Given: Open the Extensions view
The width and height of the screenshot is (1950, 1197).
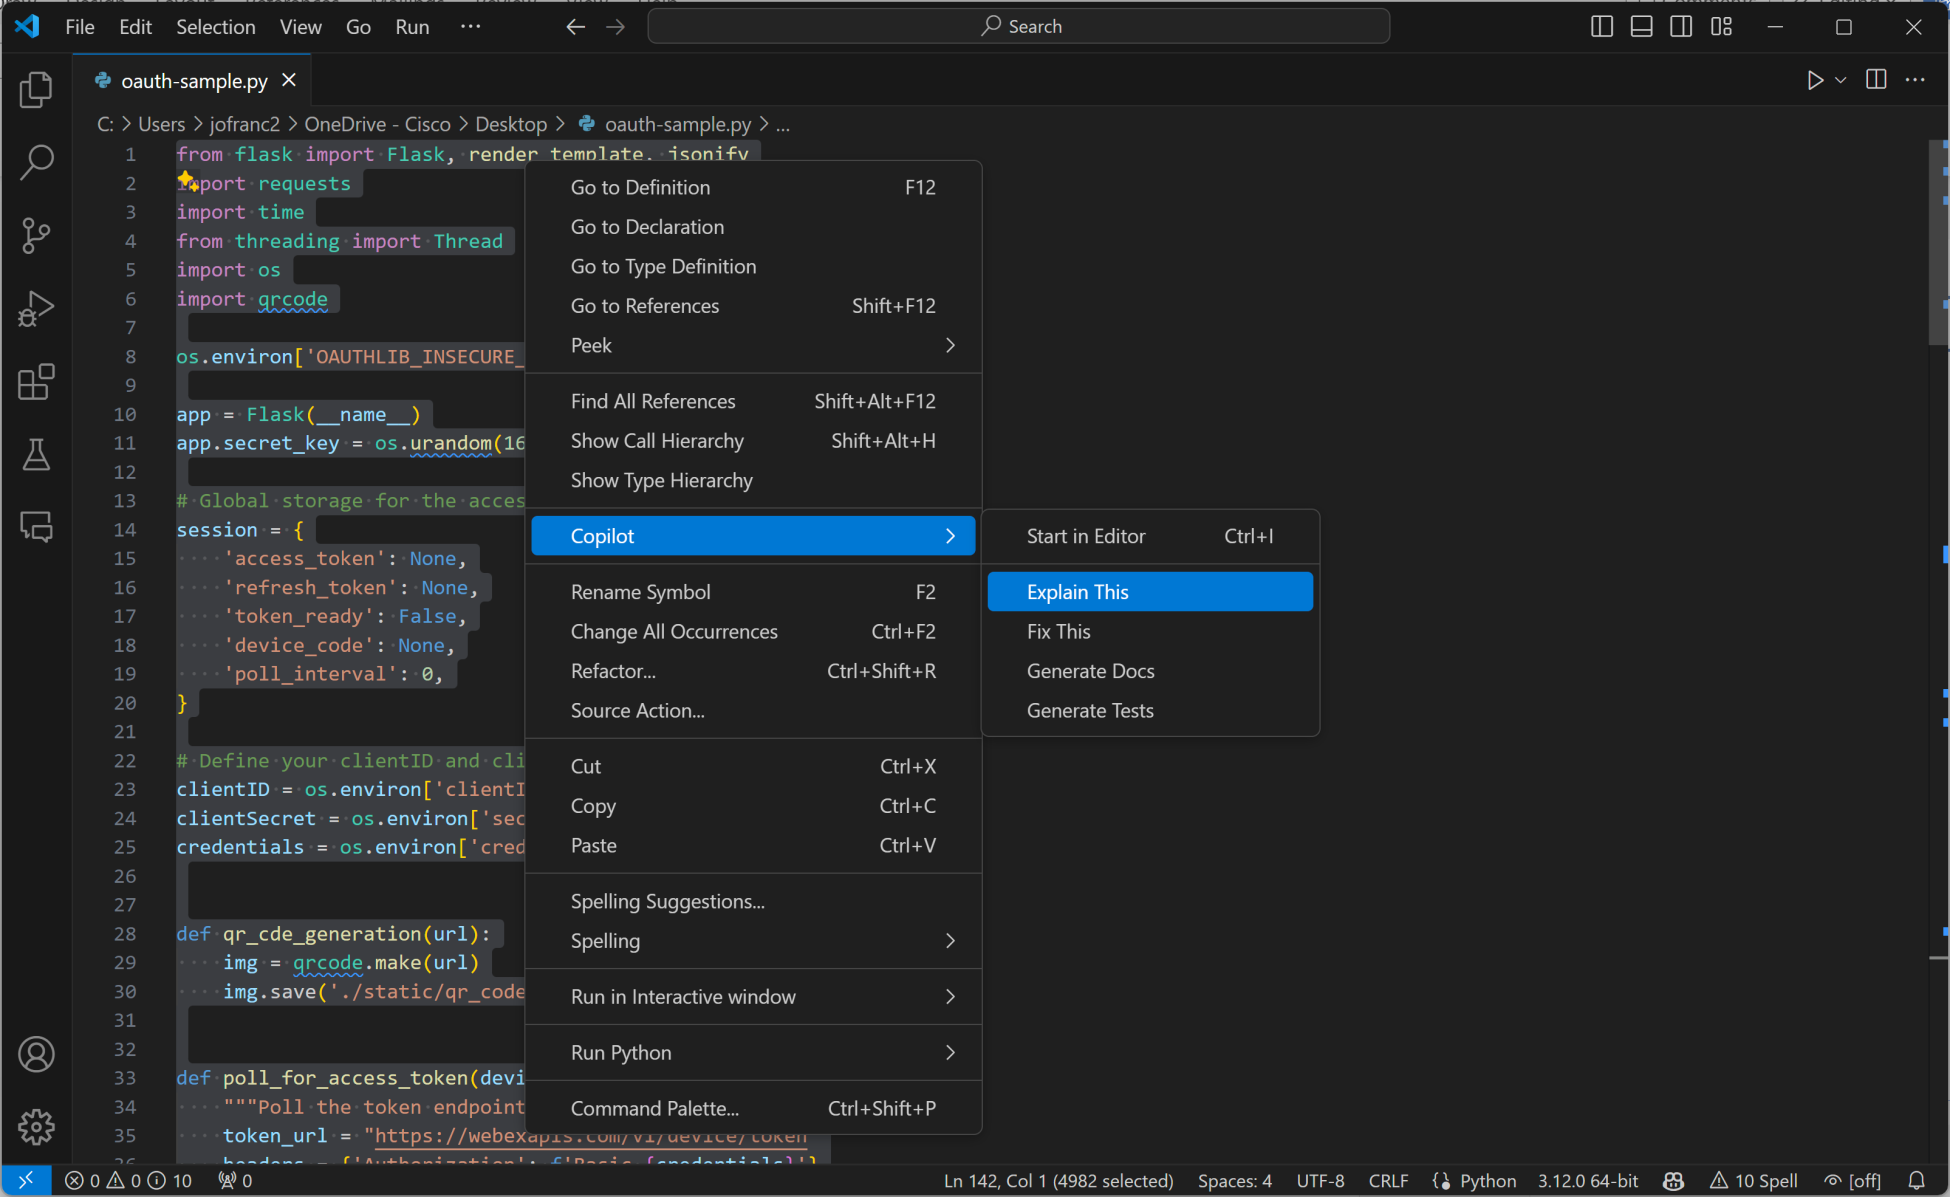Looking at the screenshot, I should [x=36, y=381].
